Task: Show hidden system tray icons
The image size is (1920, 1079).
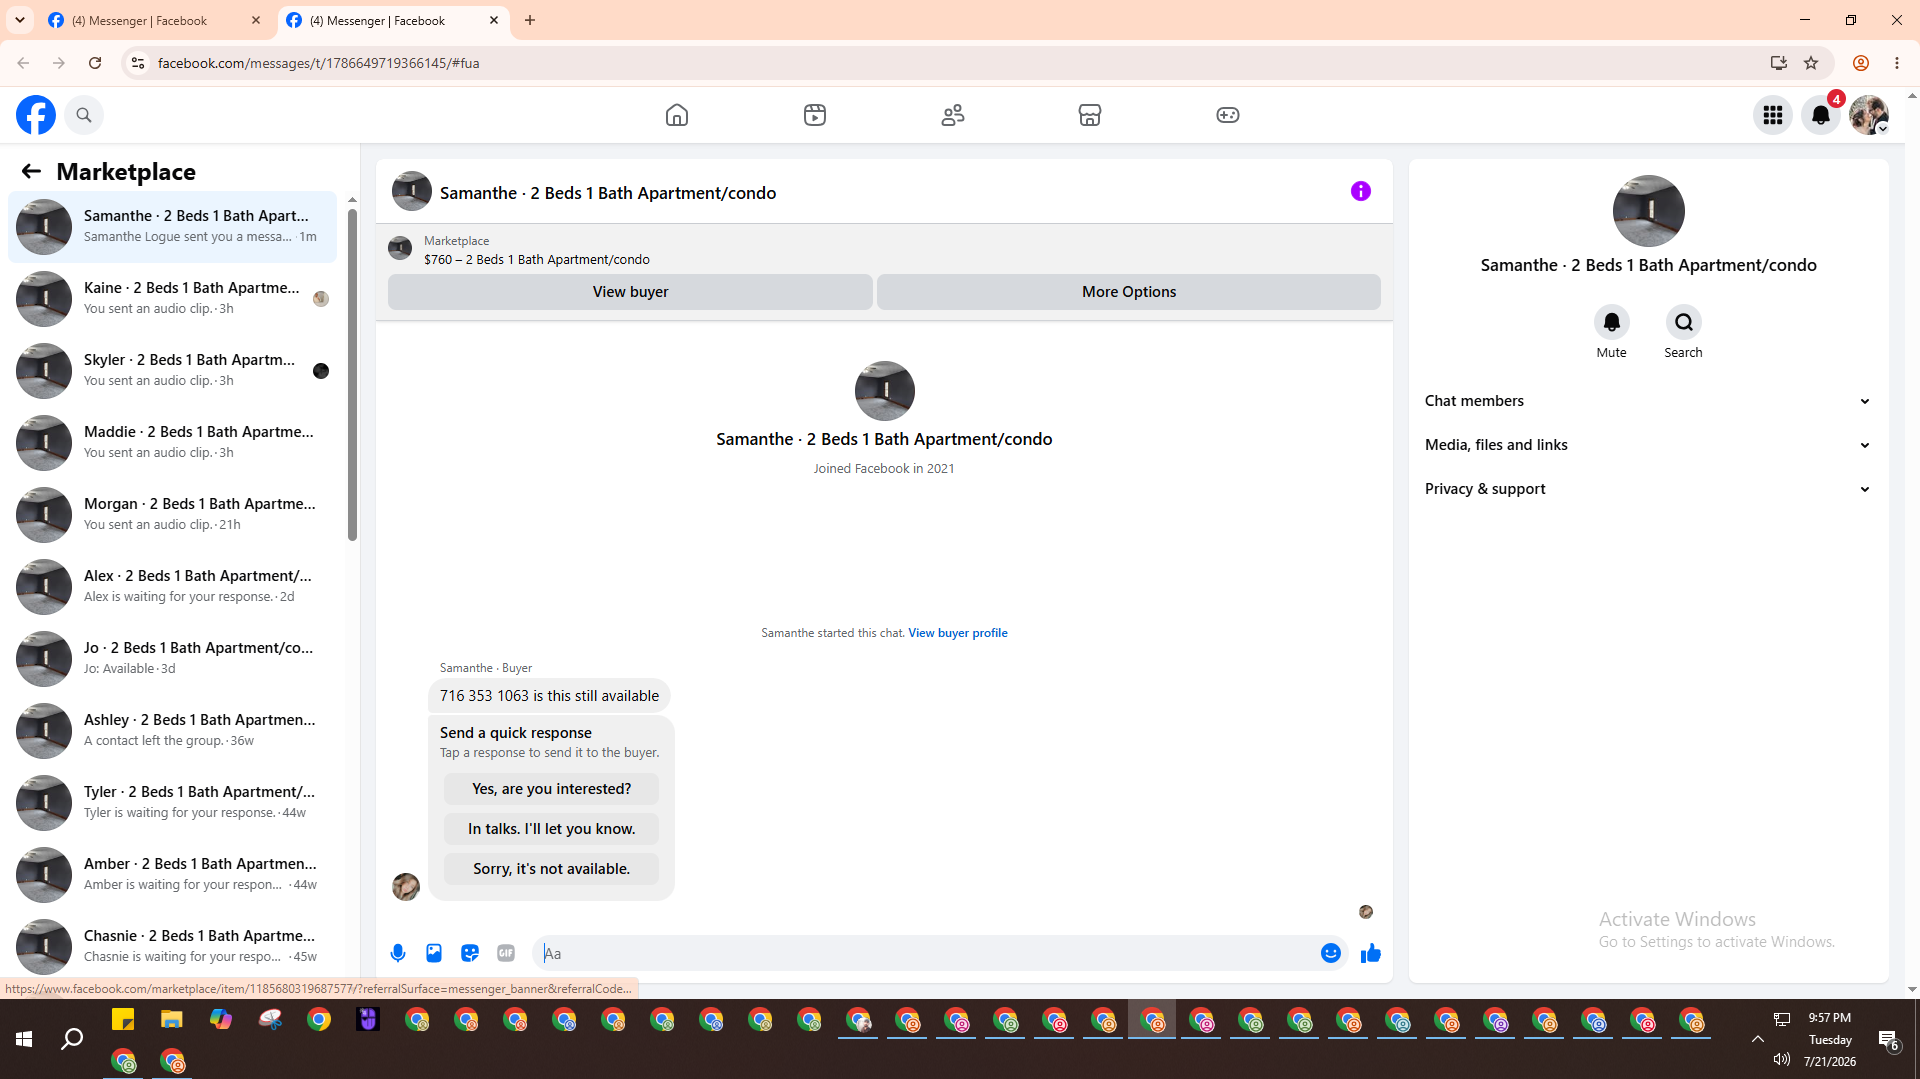Action: coord(1757,1039)
